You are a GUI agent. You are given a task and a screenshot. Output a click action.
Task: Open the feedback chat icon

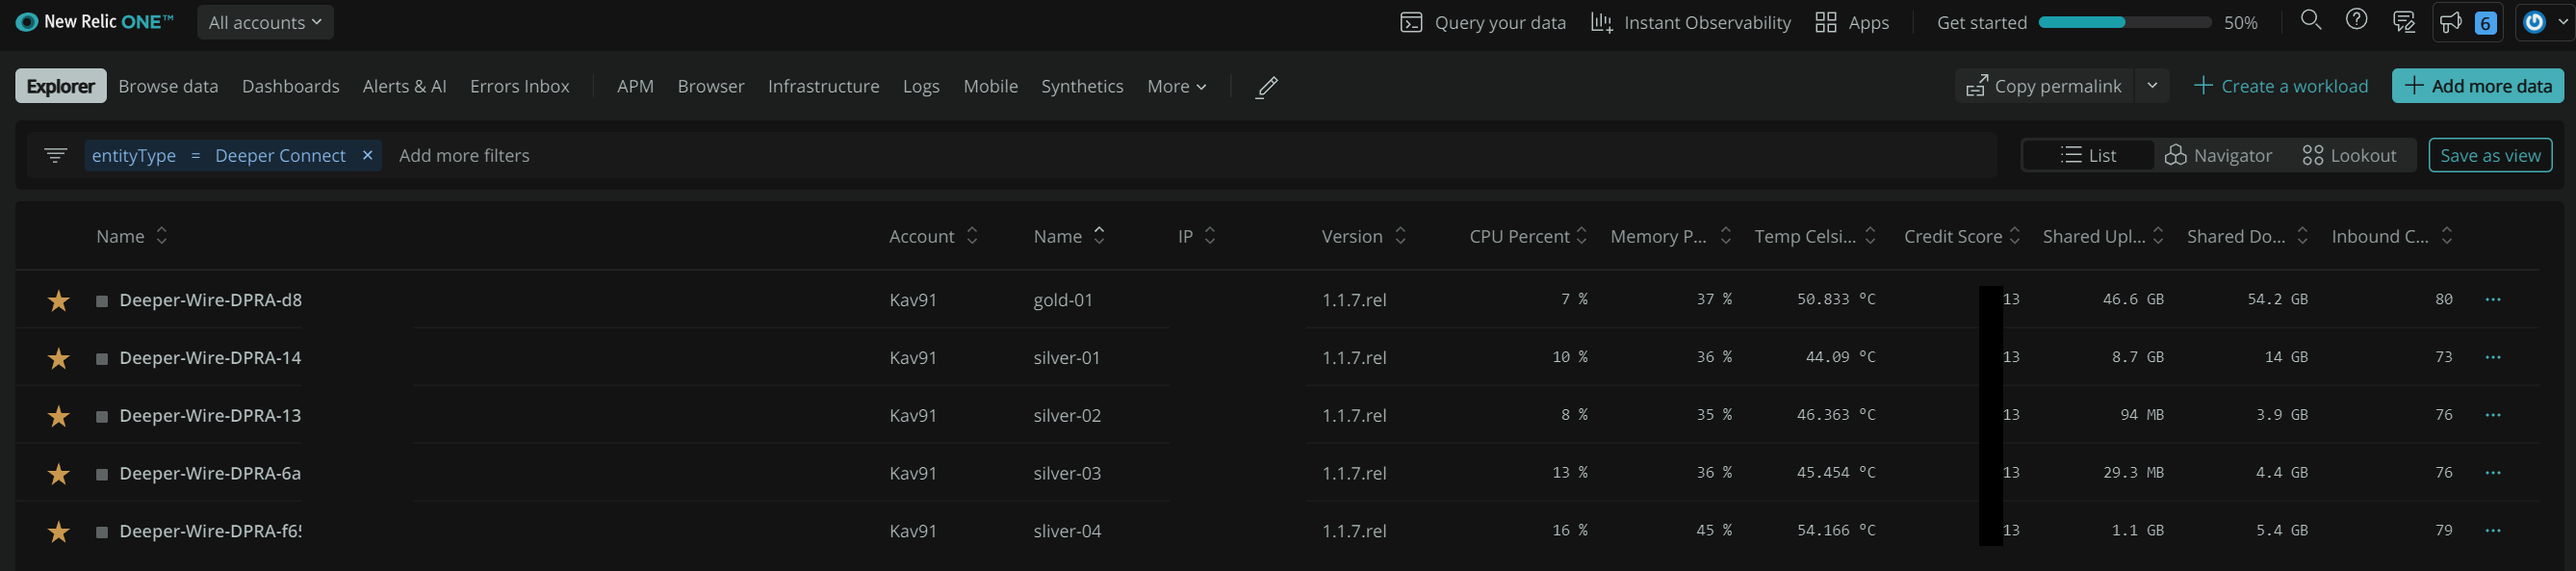2403,22
